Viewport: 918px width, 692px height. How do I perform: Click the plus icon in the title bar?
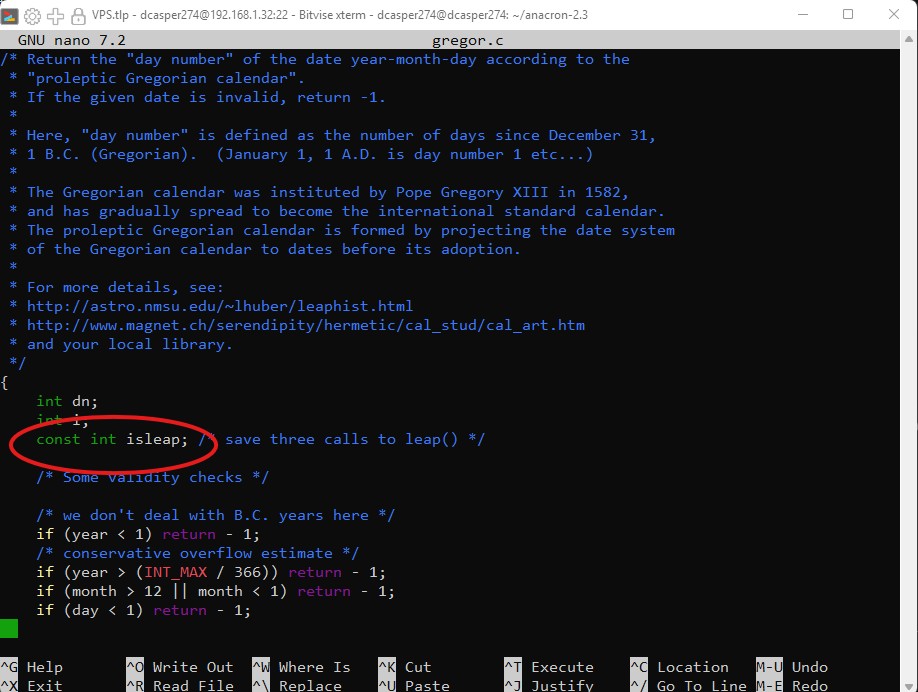tap(55, 16)
